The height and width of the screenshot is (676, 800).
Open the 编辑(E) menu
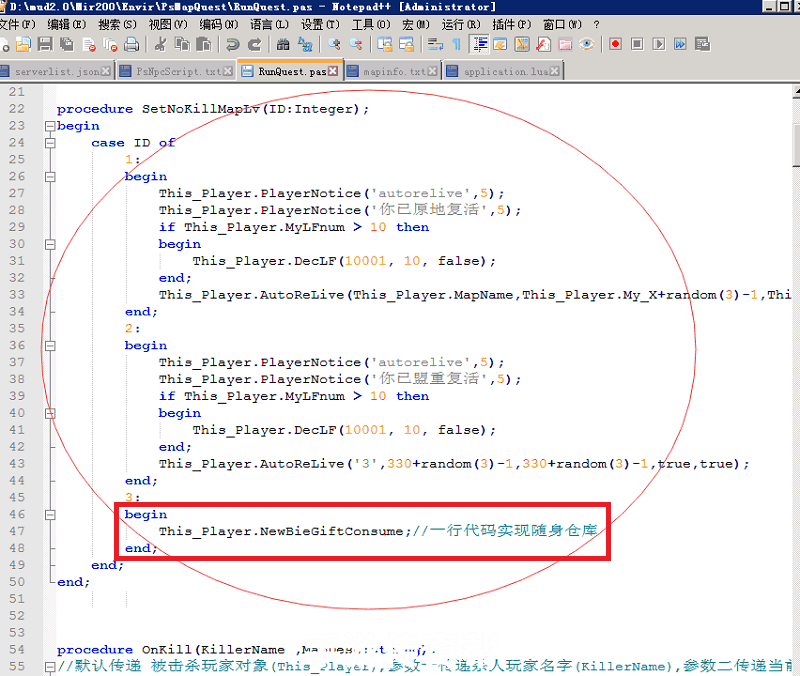[x=66, y=24]
